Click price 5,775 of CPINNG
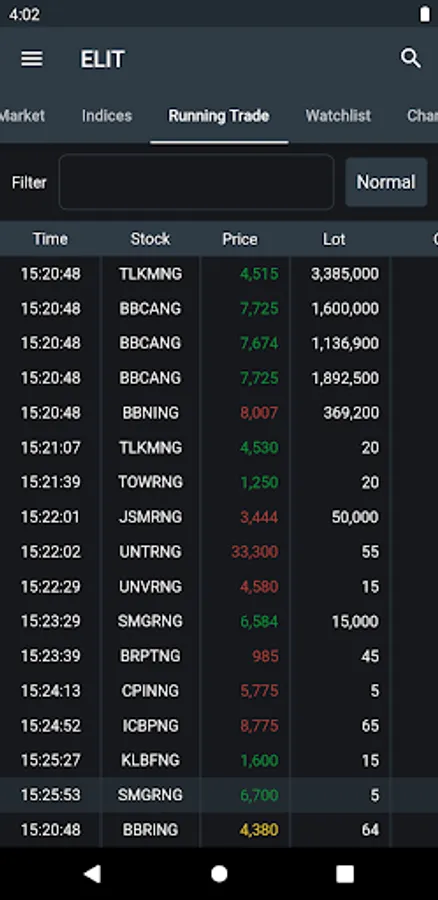Viewport: 438px width, 900px height. click(259, 690)
